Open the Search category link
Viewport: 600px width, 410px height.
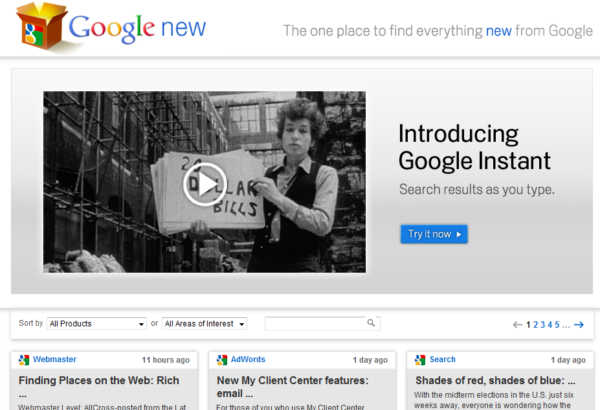click(442, 359)
